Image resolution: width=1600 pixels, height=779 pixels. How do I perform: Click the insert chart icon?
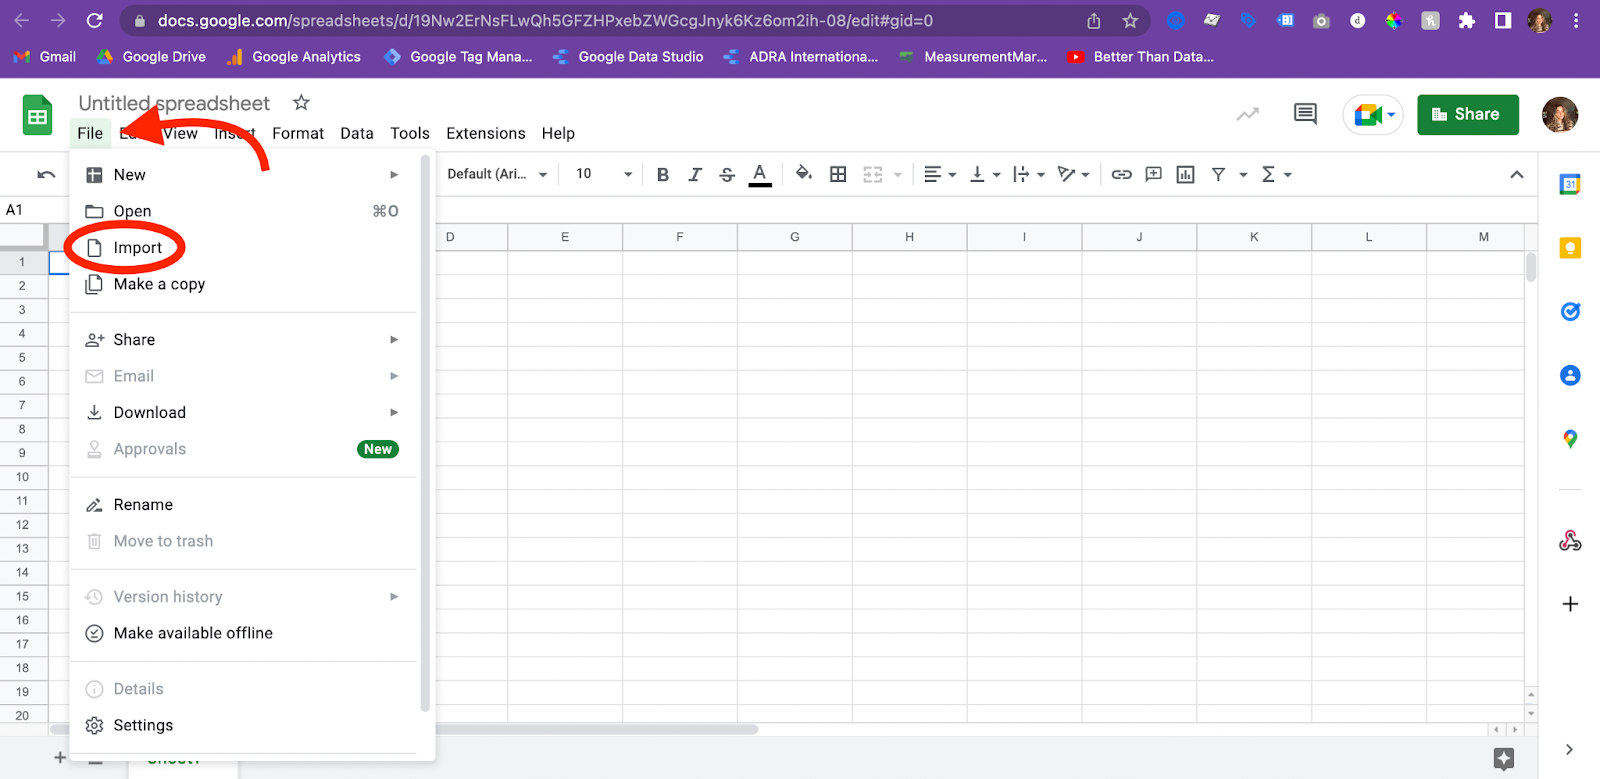click(x=1186, y=174)
